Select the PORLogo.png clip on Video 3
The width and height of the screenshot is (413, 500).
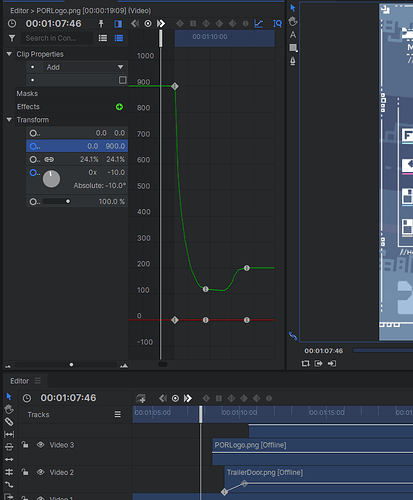coord(313,445)
